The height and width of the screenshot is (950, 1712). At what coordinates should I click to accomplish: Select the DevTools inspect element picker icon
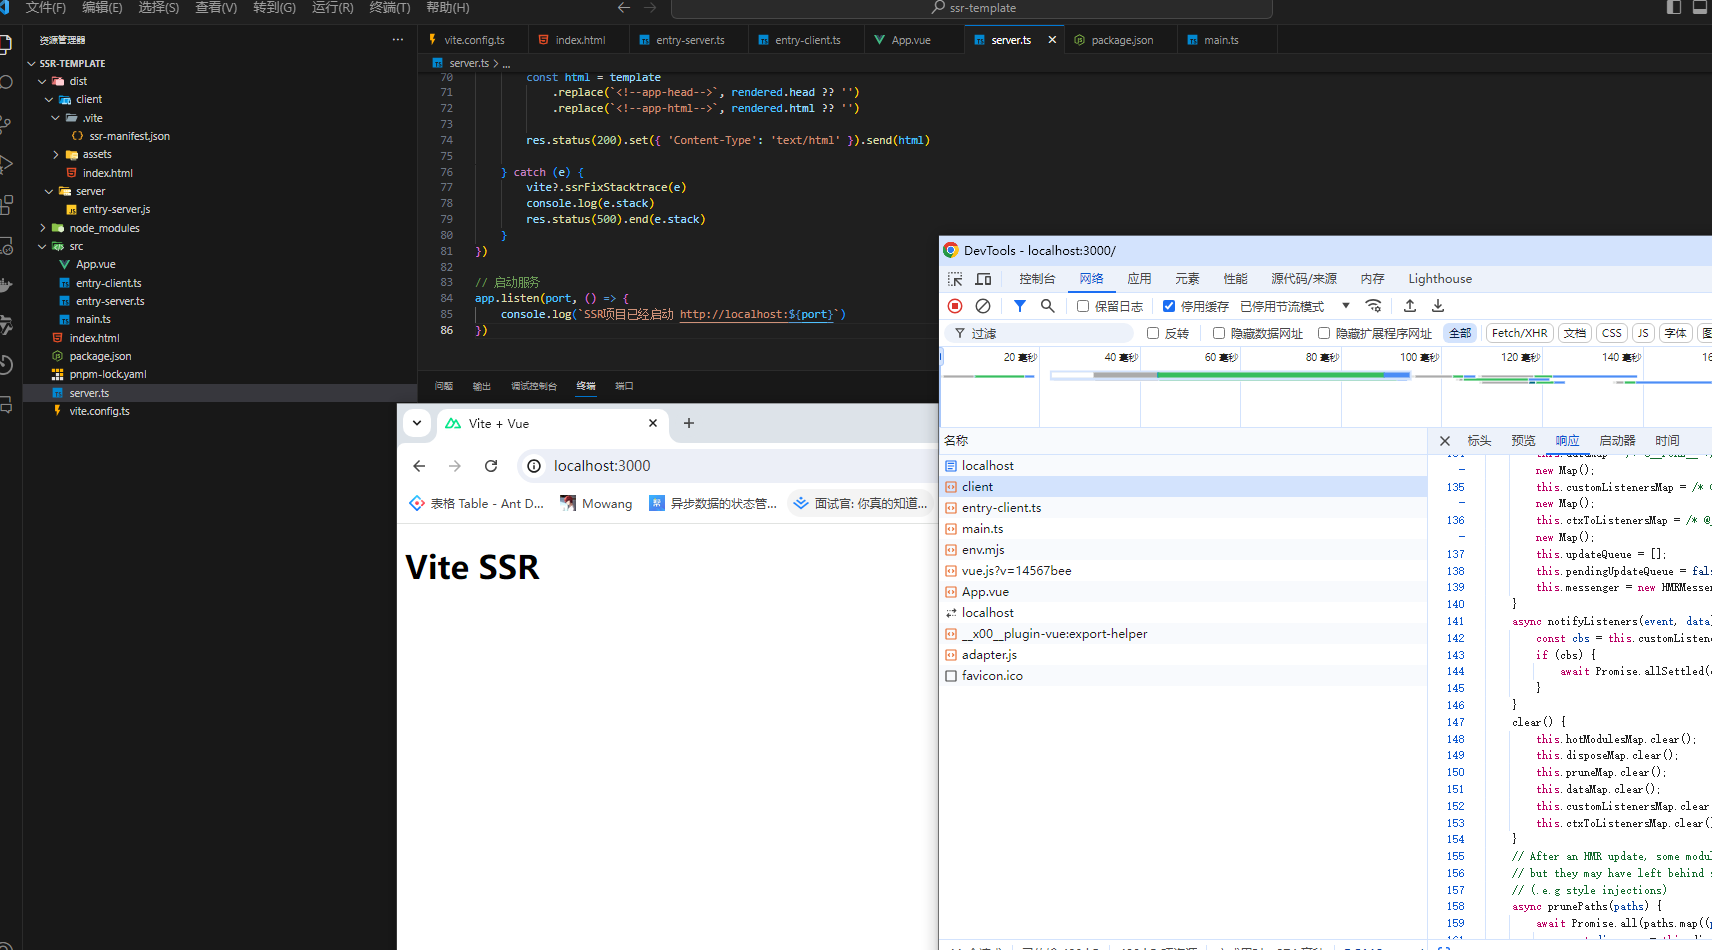pos(955,279)
